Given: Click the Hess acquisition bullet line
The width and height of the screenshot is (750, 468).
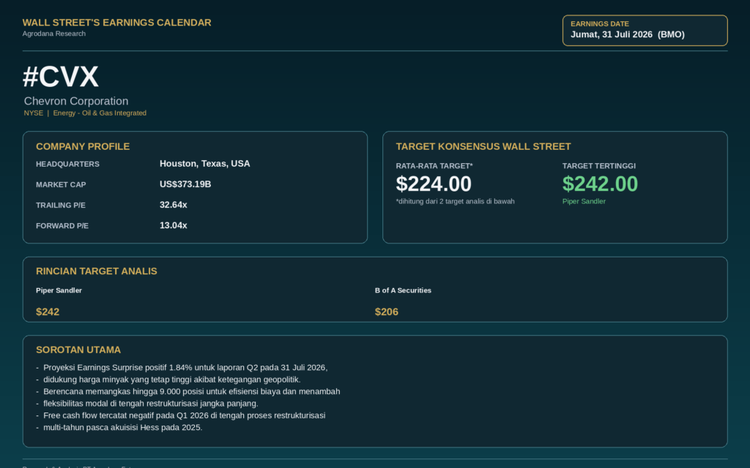Looking at the screenshot, I should (x=122, y=427).
